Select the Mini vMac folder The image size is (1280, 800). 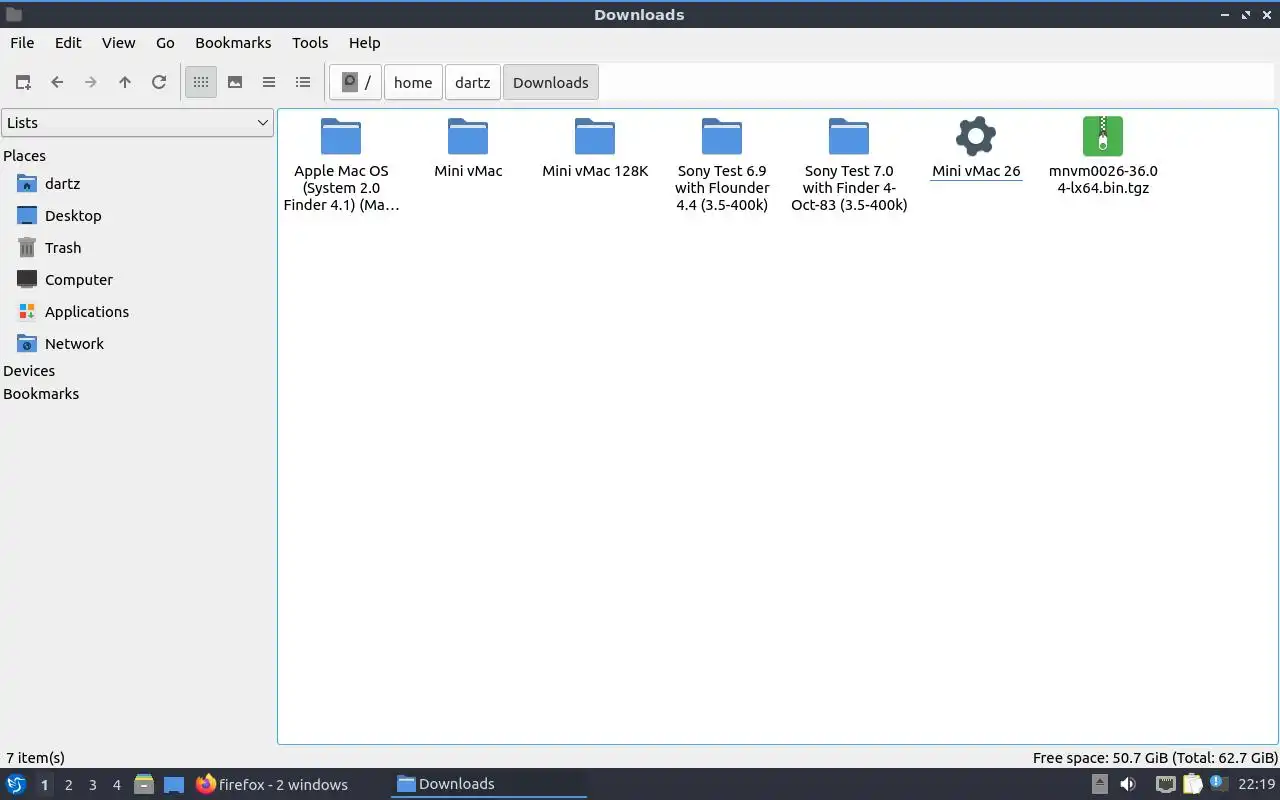(x=468, y=148)
